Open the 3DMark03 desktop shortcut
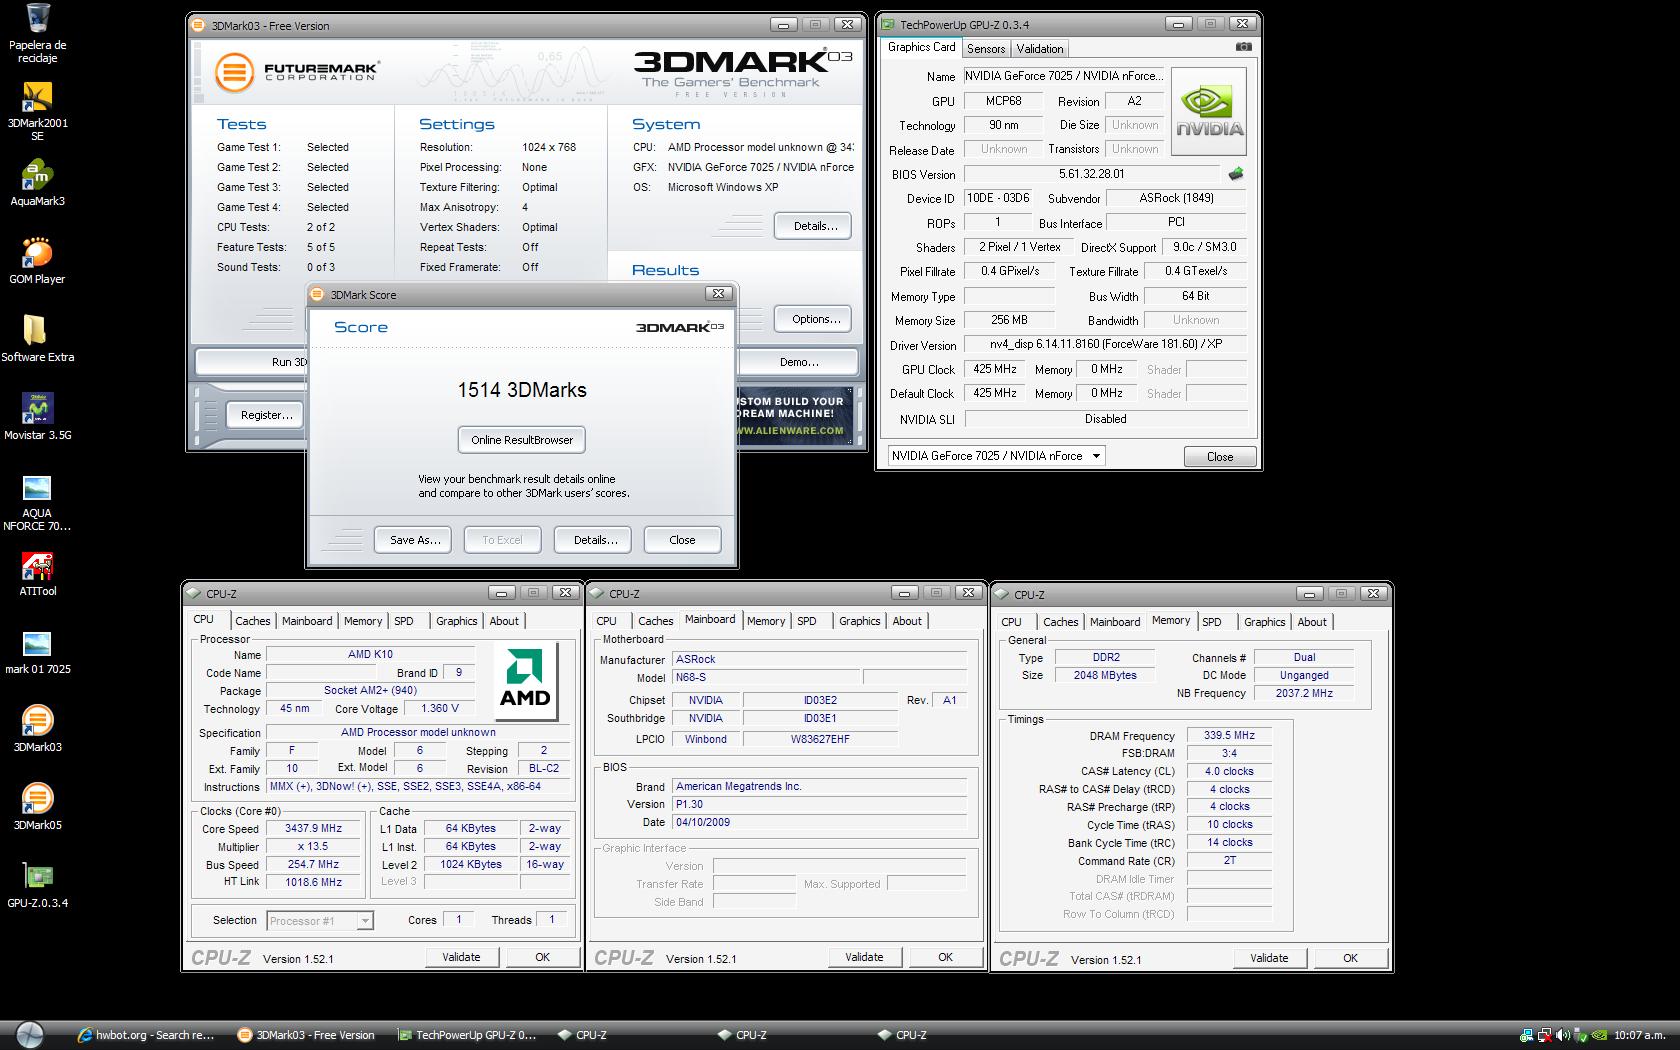The image size is (1680, 1050). [37, 729]
